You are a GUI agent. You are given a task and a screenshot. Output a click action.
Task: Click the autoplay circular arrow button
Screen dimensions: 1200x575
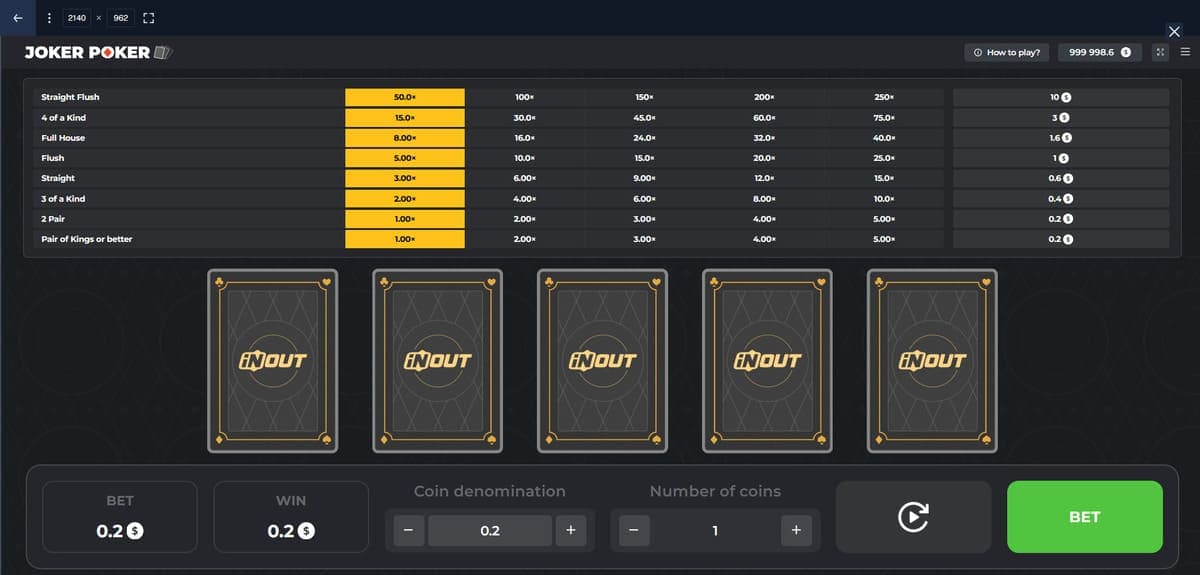click(913, 517)
